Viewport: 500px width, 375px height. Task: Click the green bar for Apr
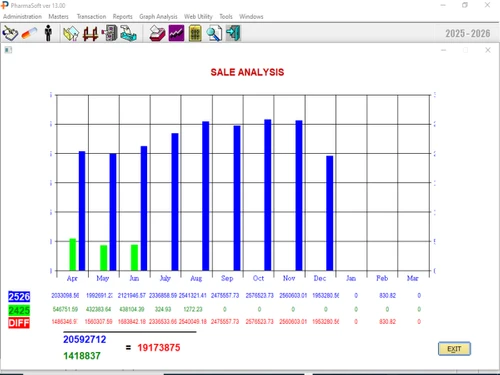73,254
